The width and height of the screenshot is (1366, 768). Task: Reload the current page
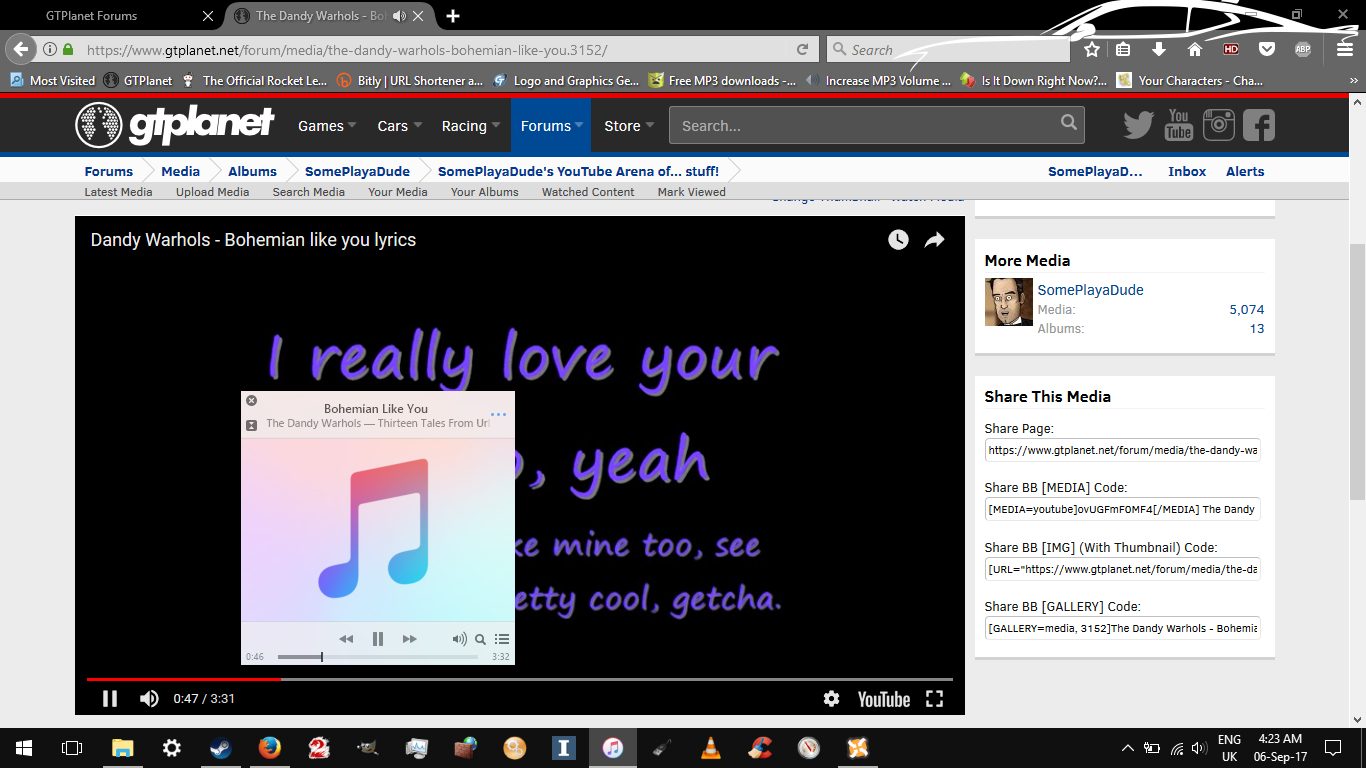coord(802,49)
